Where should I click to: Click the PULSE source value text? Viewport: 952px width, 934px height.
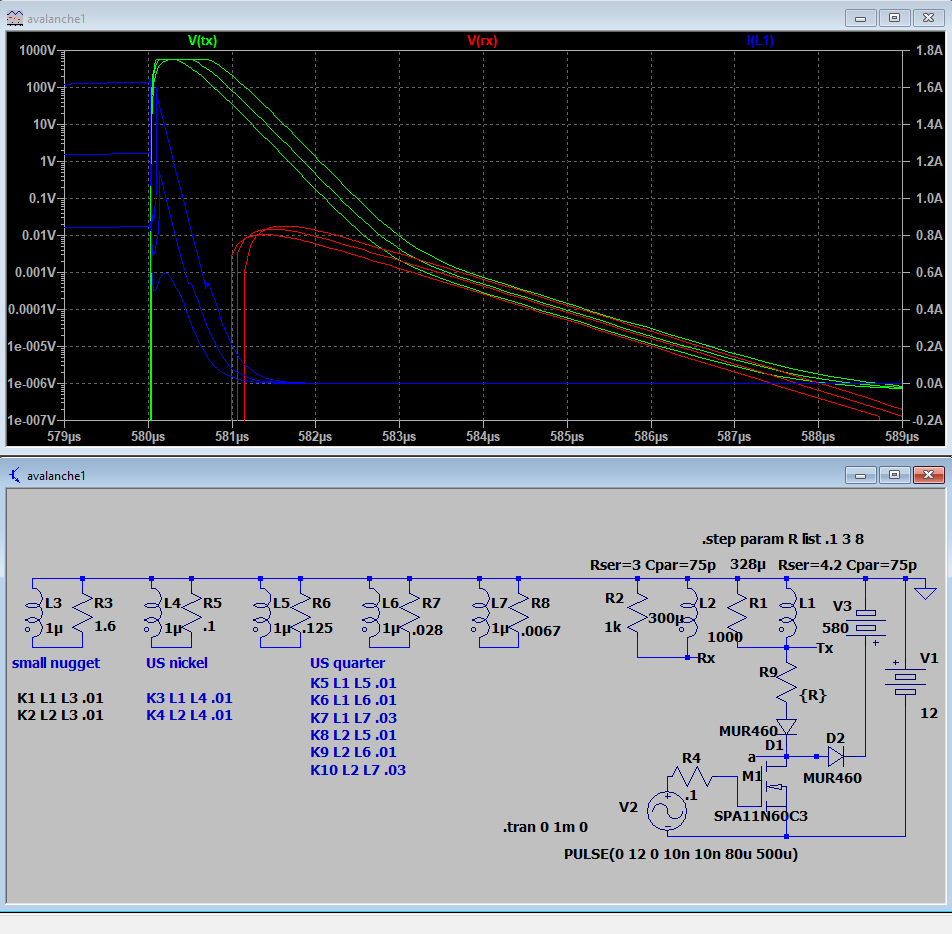pyautogui.click(x=681, y=854)
